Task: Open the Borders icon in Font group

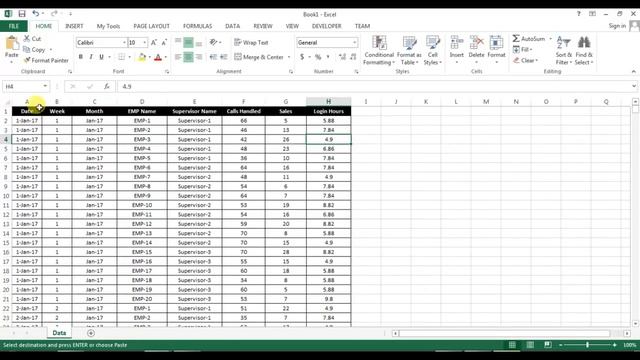Action: 122,57
